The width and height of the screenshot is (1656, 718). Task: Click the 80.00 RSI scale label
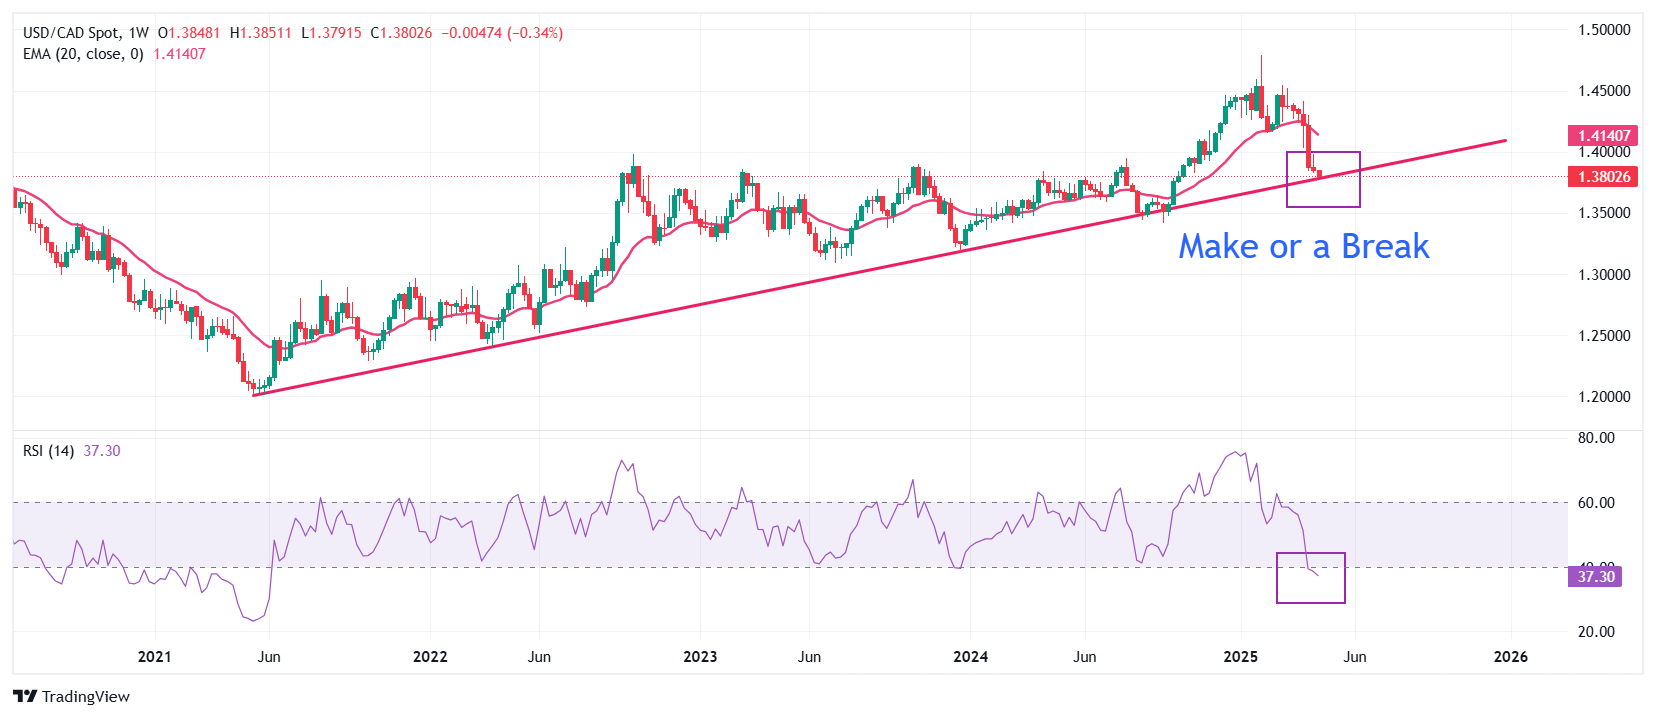(x=1596, y=438)
